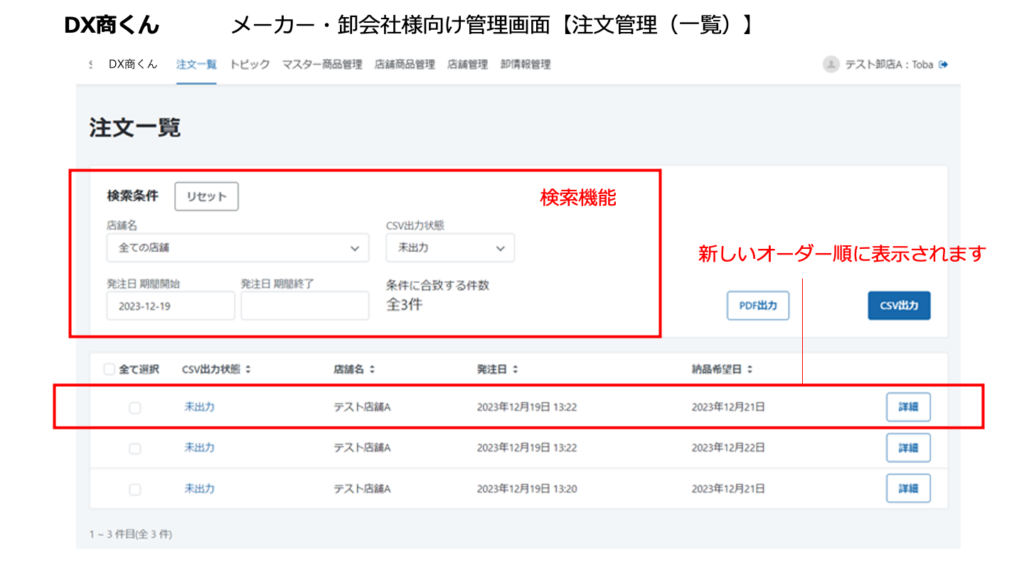The width and height of the screenshot is (1024, 576).
Task: Check the box for the 納品希望日 12月22日 order
Action: (135, 448)
